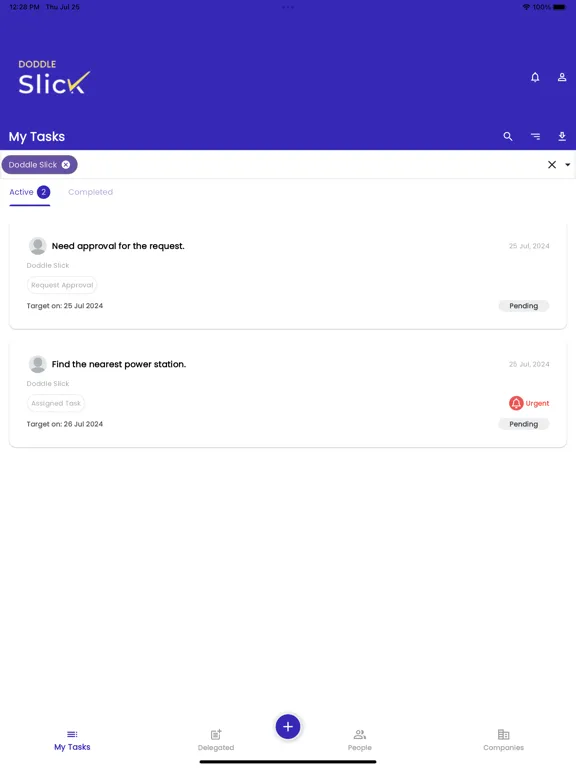The width and height of the screenshot is (576, 768).
Task: Click the battery indicator icon
Action: pyautogui.click(x=559, y=7)
